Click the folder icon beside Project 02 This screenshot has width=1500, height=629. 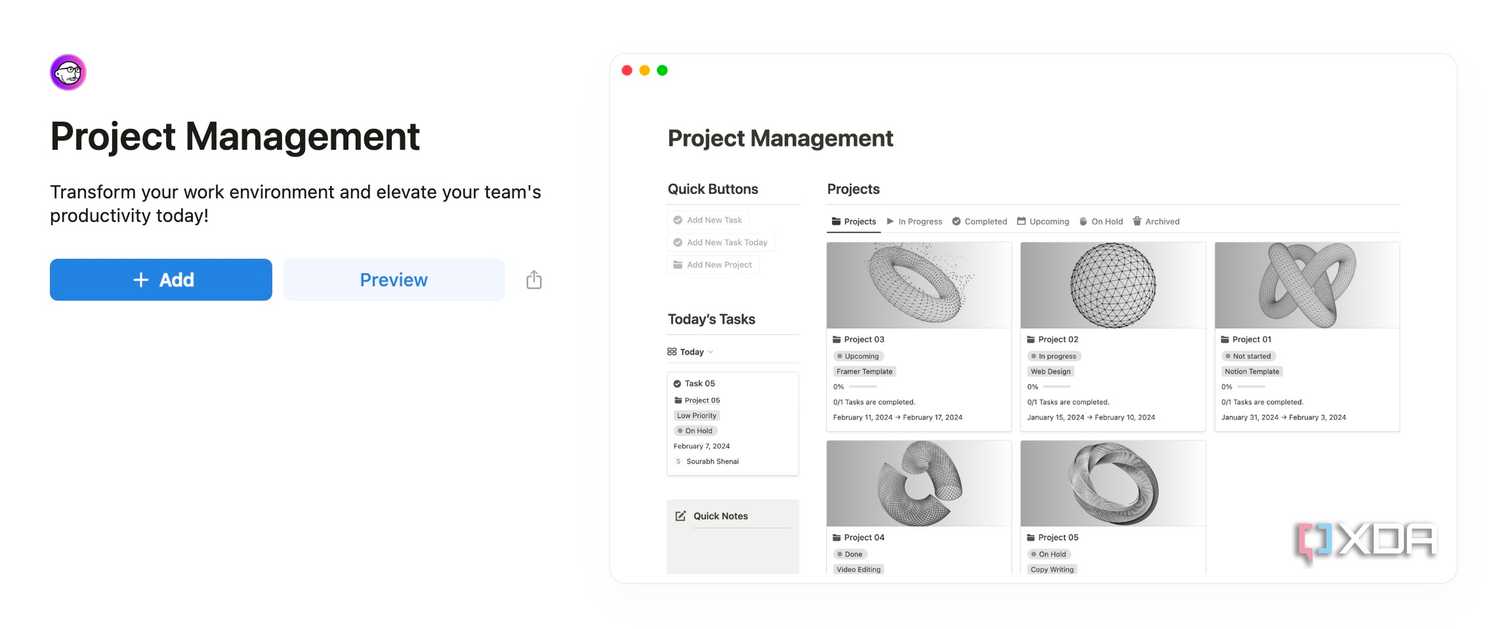[1030, 340]
